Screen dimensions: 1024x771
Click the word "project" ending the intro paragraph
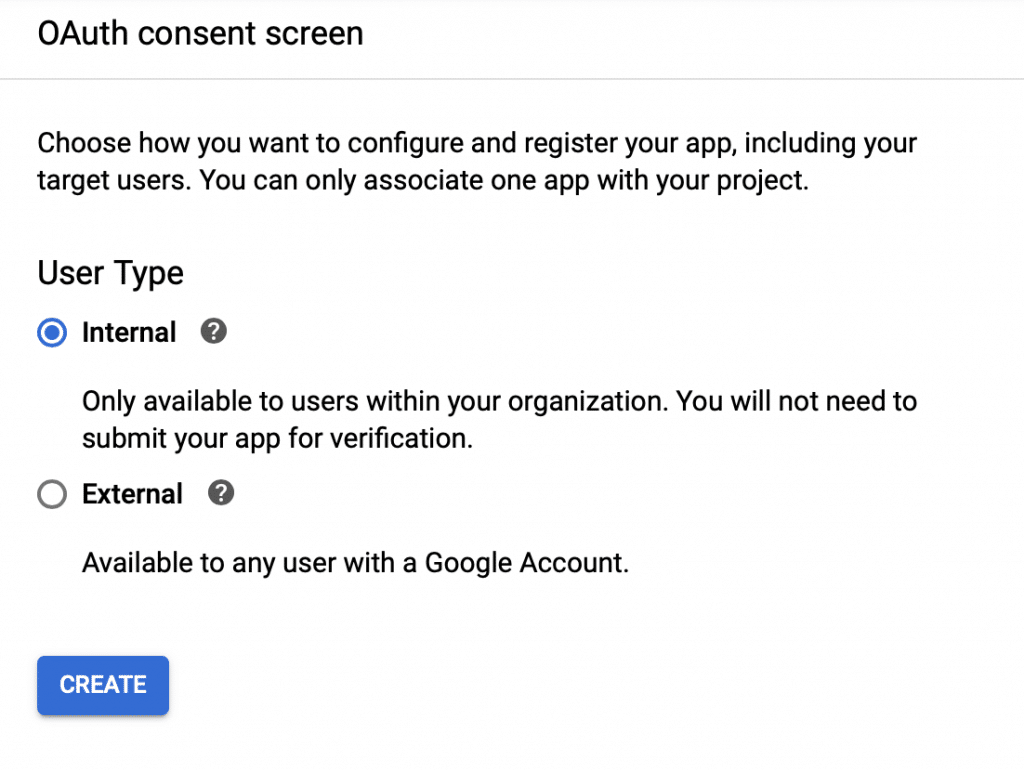coord(766,184)
